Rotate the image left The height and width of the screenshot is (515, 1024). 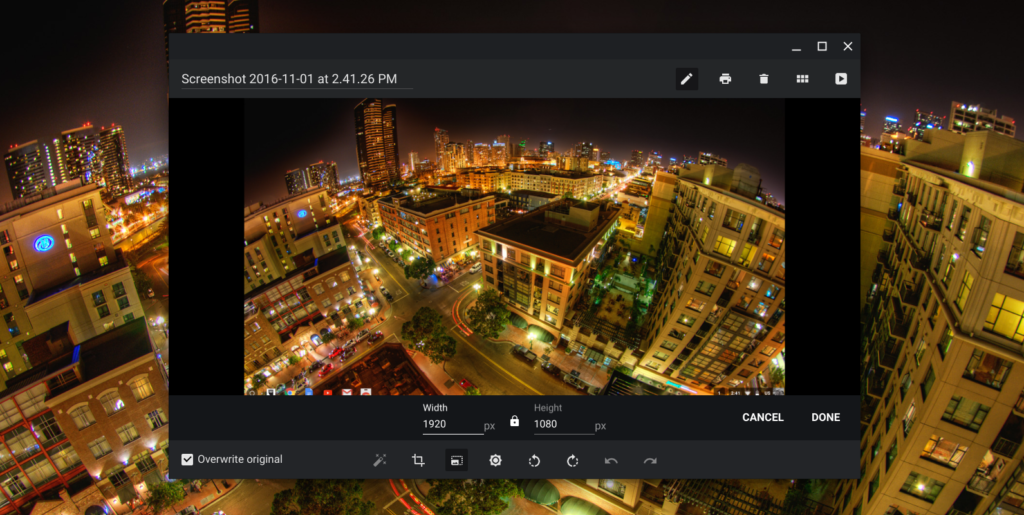click(x=534, y=460)
